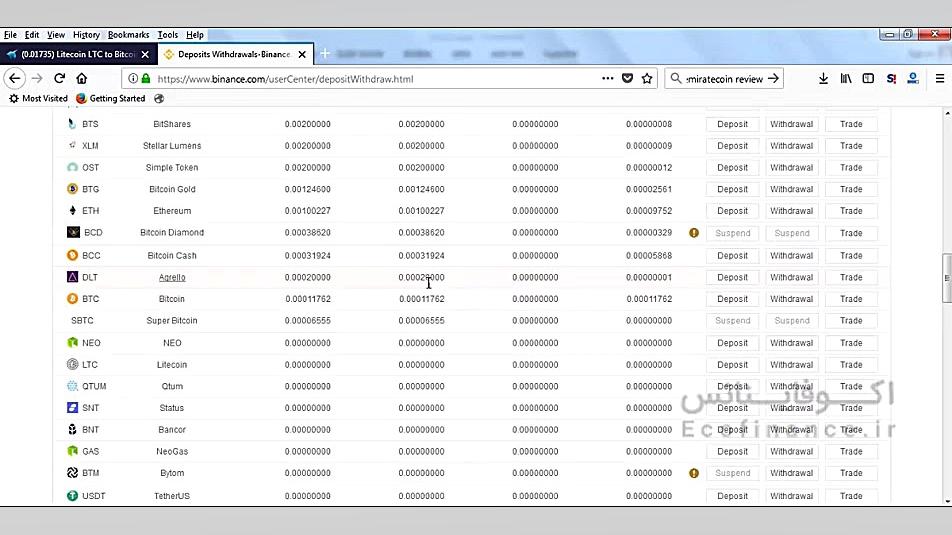Click Deposit for NeoGas row
This screenshot has width=952, height=535.
732,452
